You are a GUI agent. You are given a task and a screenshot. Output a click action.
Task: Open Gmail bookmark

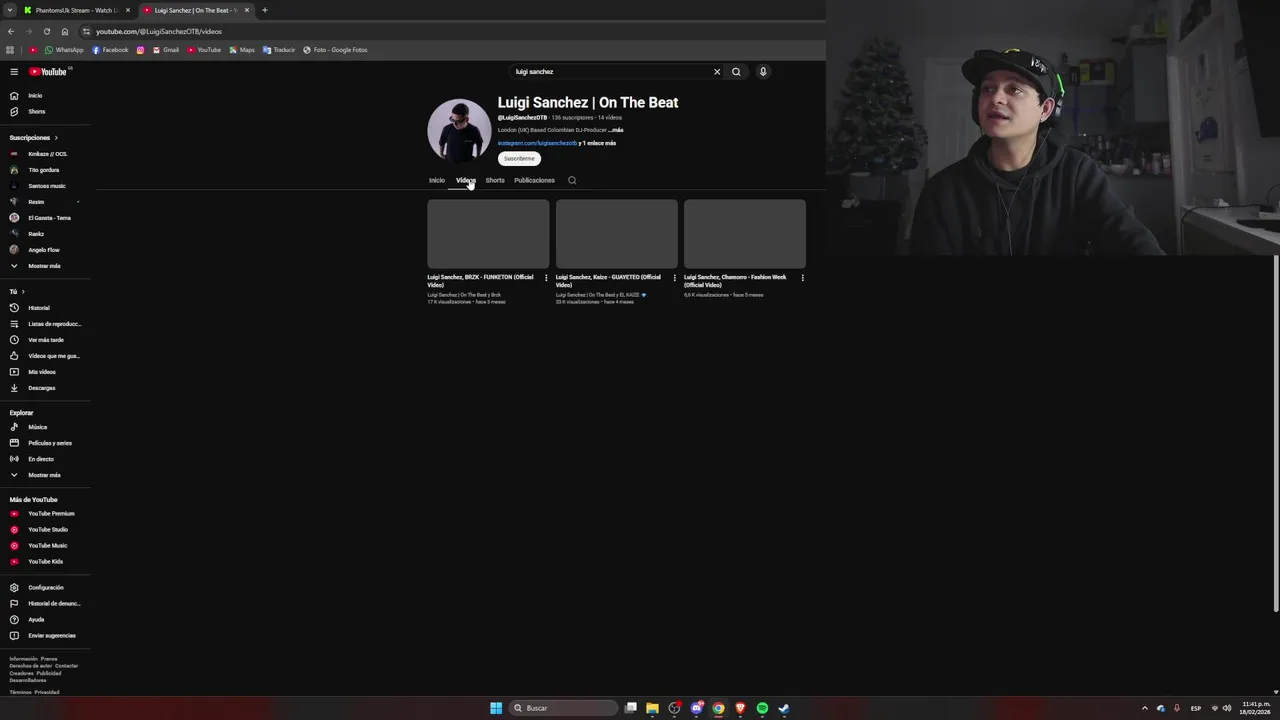pyautogui.click(x=166, y=50)
